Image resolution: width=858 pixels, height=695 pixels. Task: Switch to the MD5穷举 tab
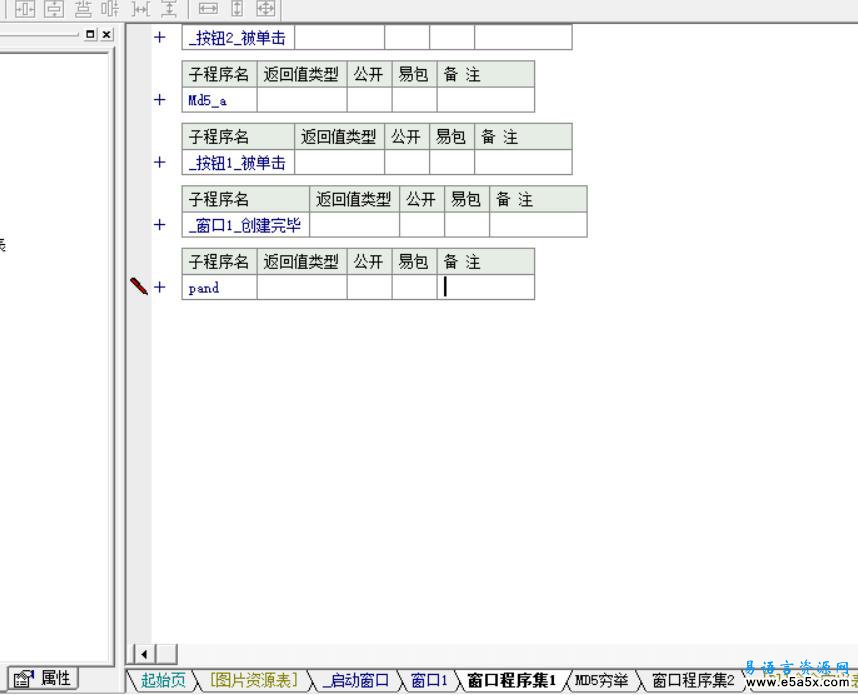pyautogui.click(x=601, y=680)
